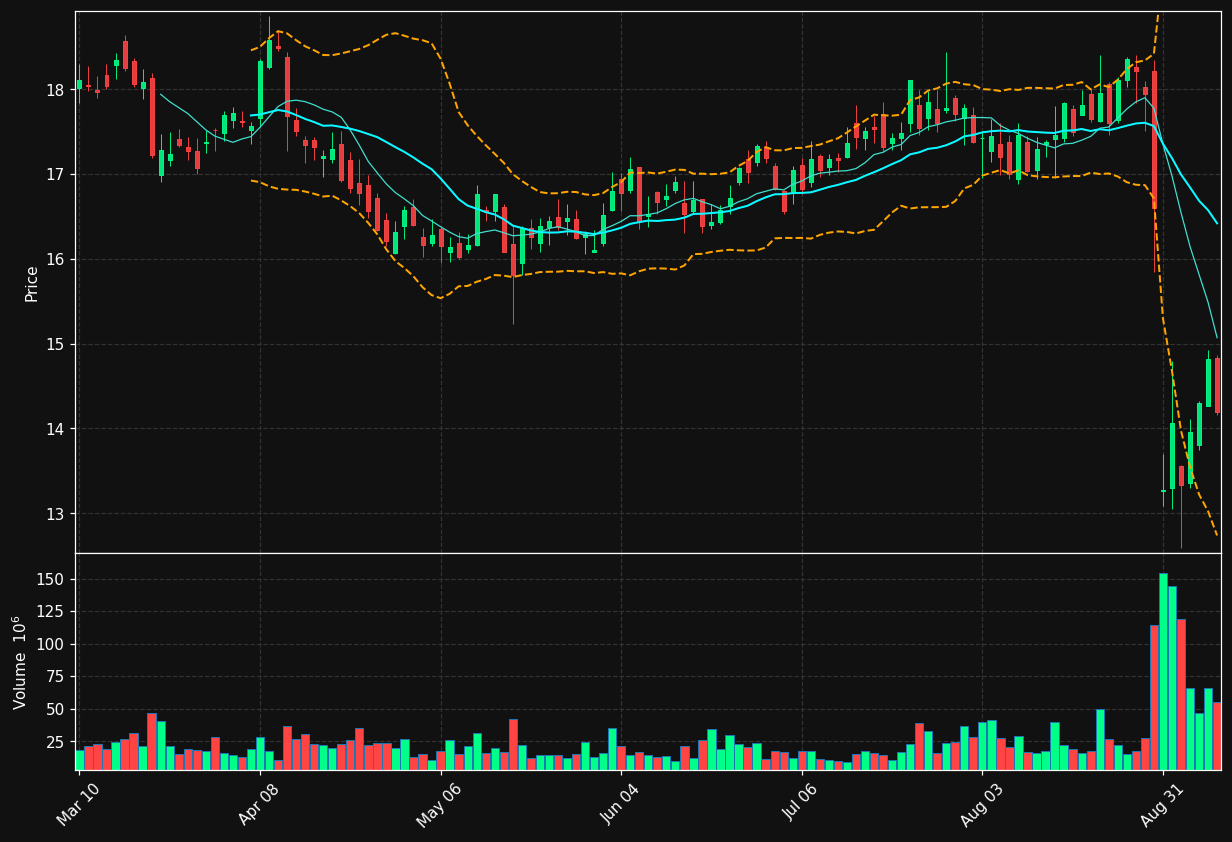The width and height of the screenshot is (1232, 842).
Task: Click the volume axis value 75
Action: pyautogui.click(x=55, y=677)
